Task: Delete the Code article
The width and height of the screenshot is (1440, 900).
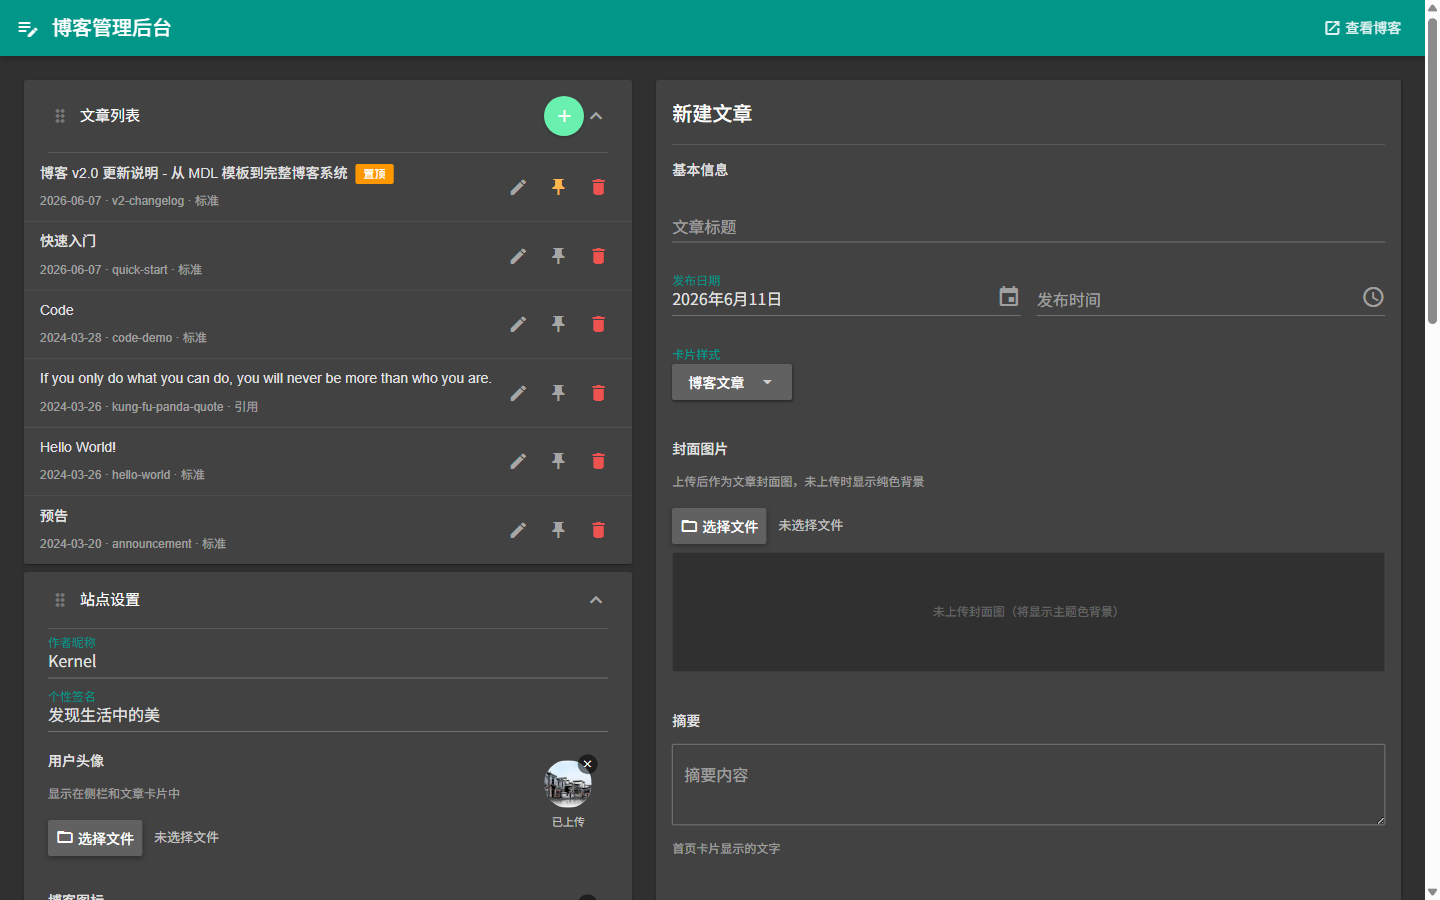Action: [598, 324]
